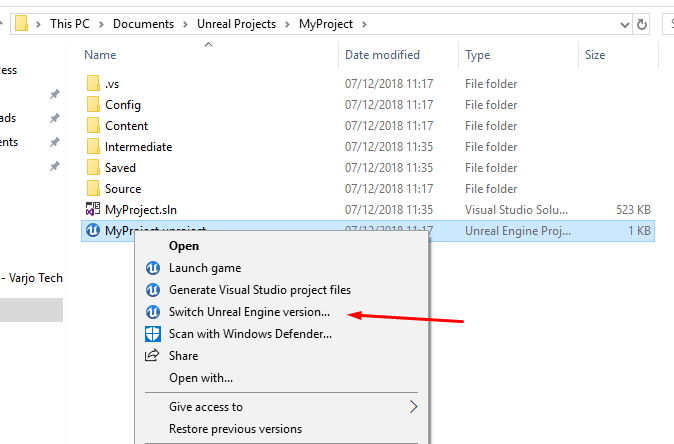Click the Intermediate folder icon

pos(93,147)
